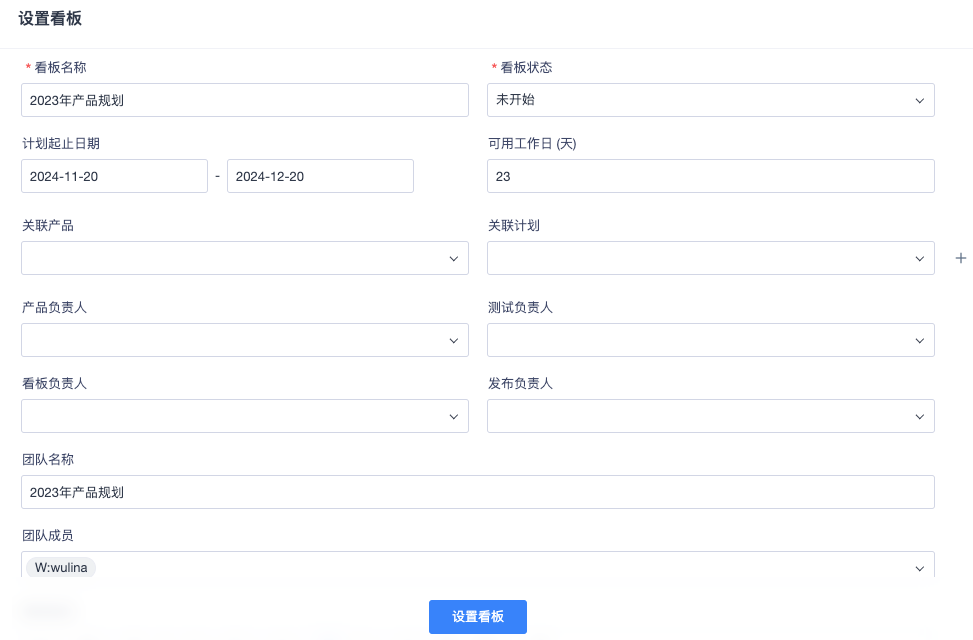Click the 关联计划 label
973x640 pixels.
514,225
